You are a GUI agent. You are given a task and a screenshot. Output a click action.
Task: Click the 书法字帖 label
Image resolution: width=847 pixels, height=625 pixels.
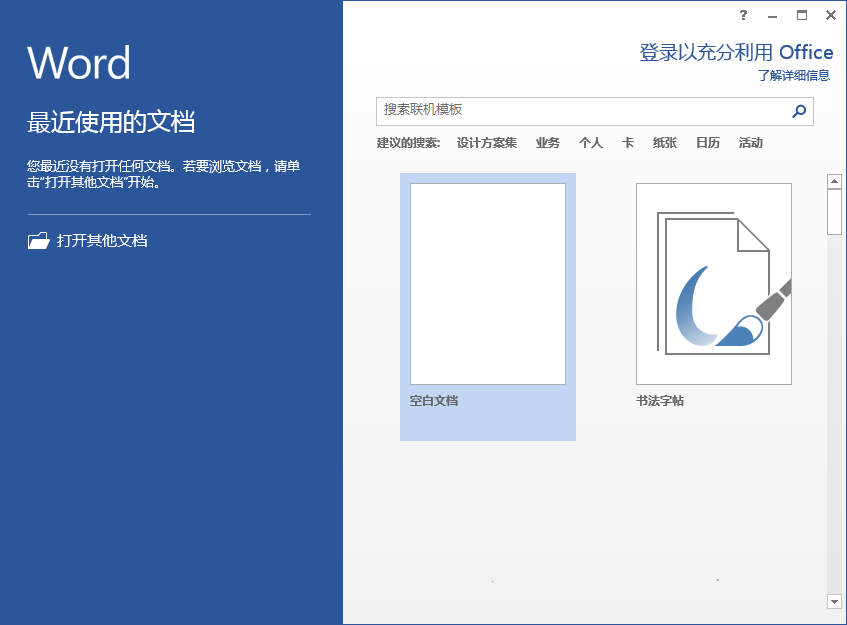pos(660,401)
